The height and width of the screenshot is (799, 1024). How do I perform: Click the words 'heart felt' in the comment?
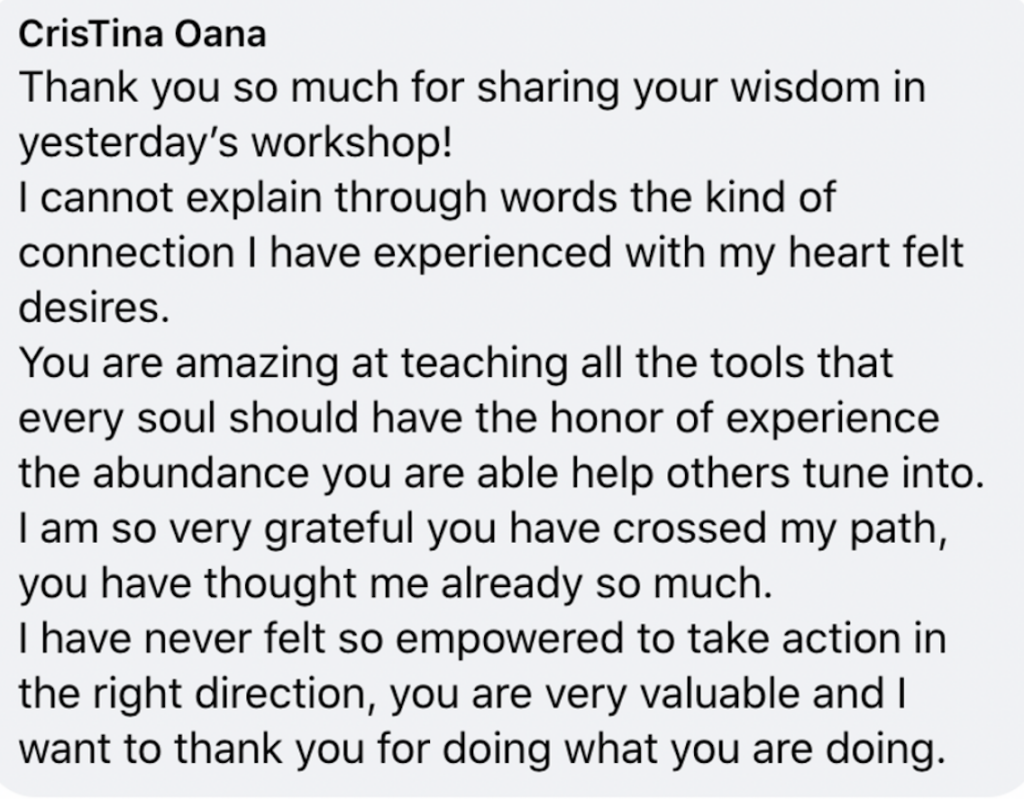[x=881, y=253]
